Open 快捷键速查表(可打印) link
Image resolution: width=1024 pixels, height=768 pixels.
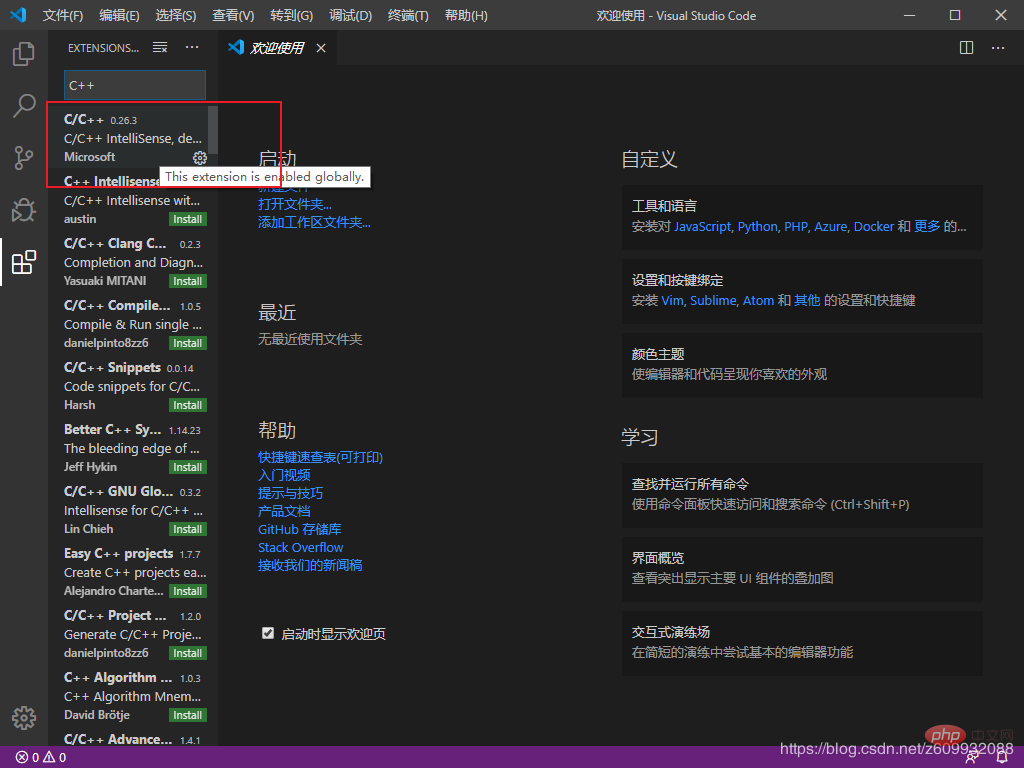pos(320,457)
